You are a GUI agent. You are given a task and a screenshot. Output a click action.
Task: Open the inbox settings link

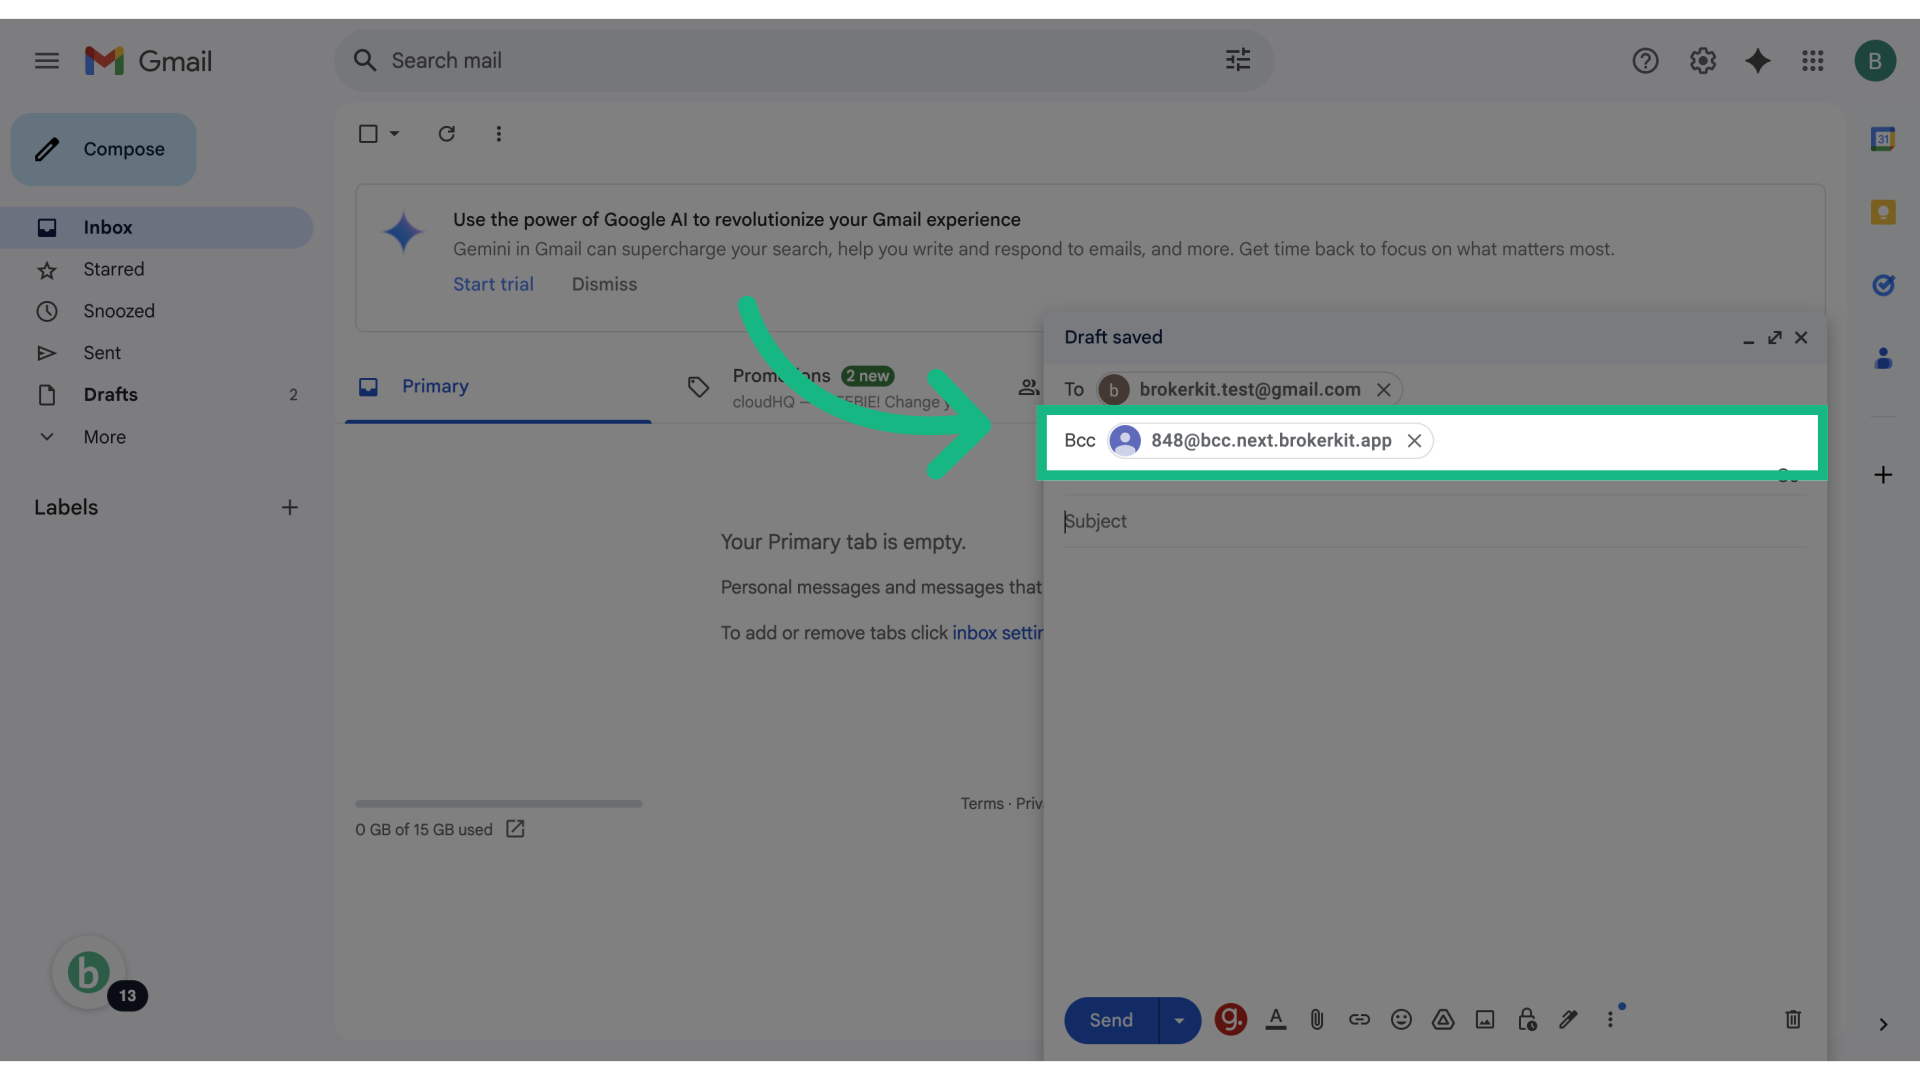pyautogui.click(x=997, y=633)
